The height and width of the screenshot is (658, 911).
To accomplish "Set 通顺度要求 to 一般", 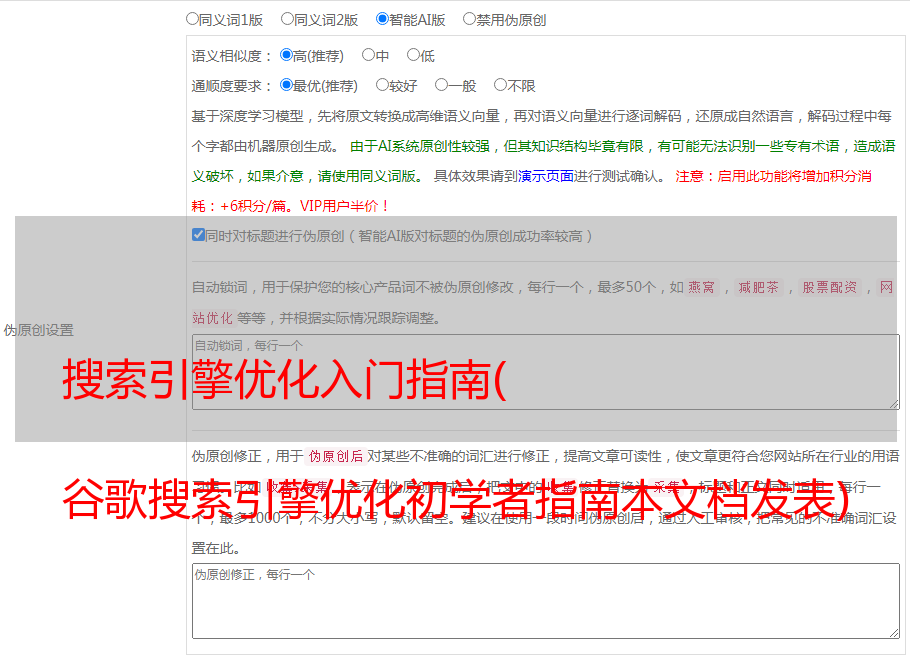I will click(x=442, y=85).
